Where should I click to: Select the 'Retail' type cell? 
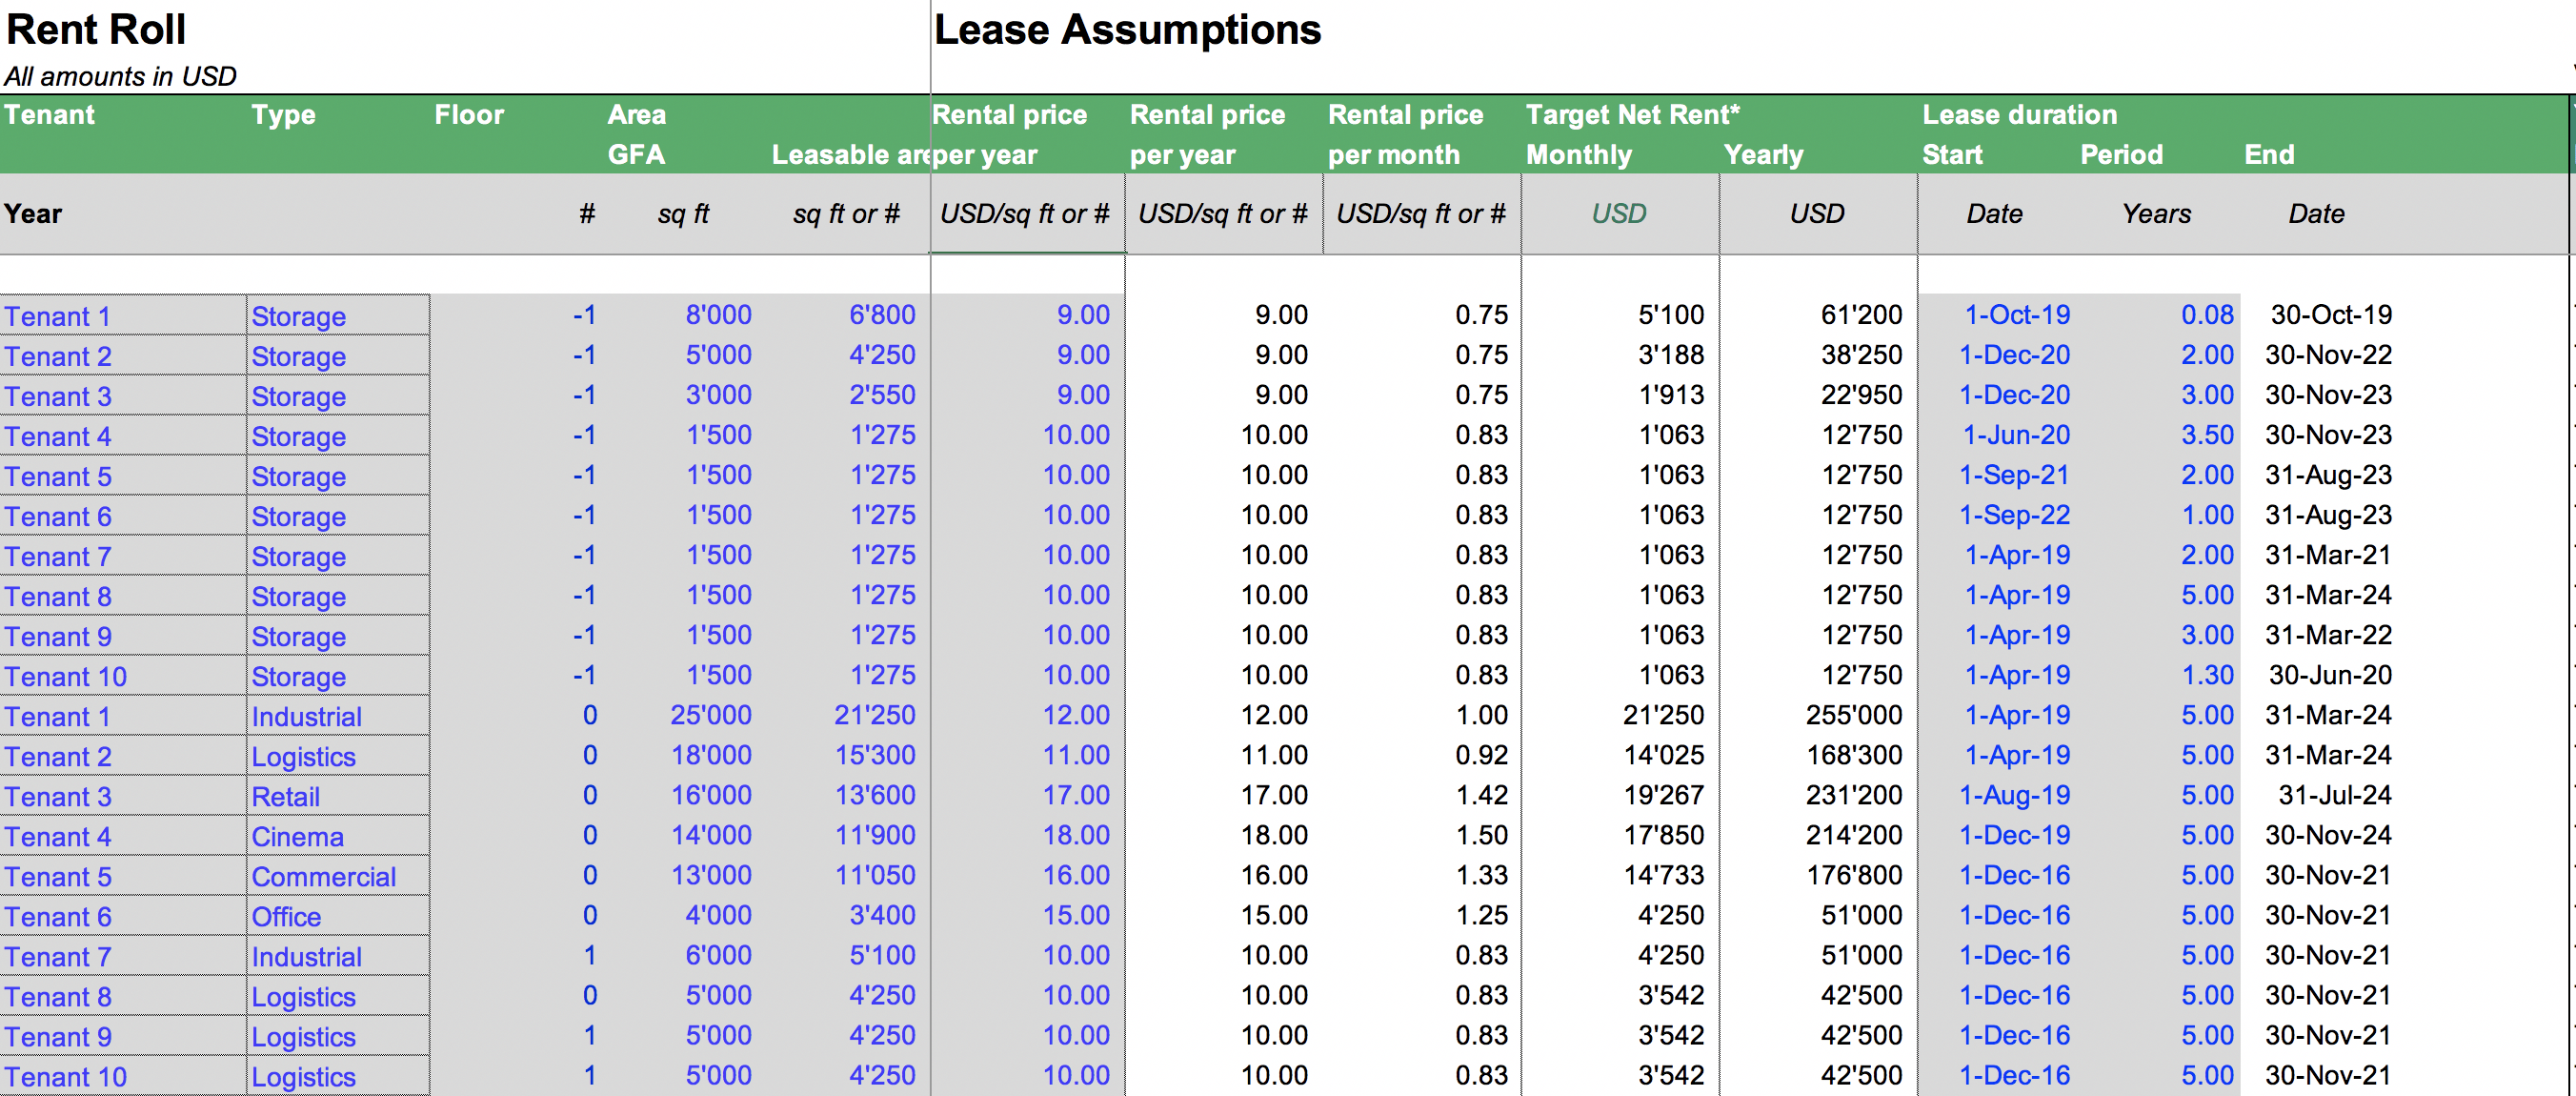click(338, 796)
